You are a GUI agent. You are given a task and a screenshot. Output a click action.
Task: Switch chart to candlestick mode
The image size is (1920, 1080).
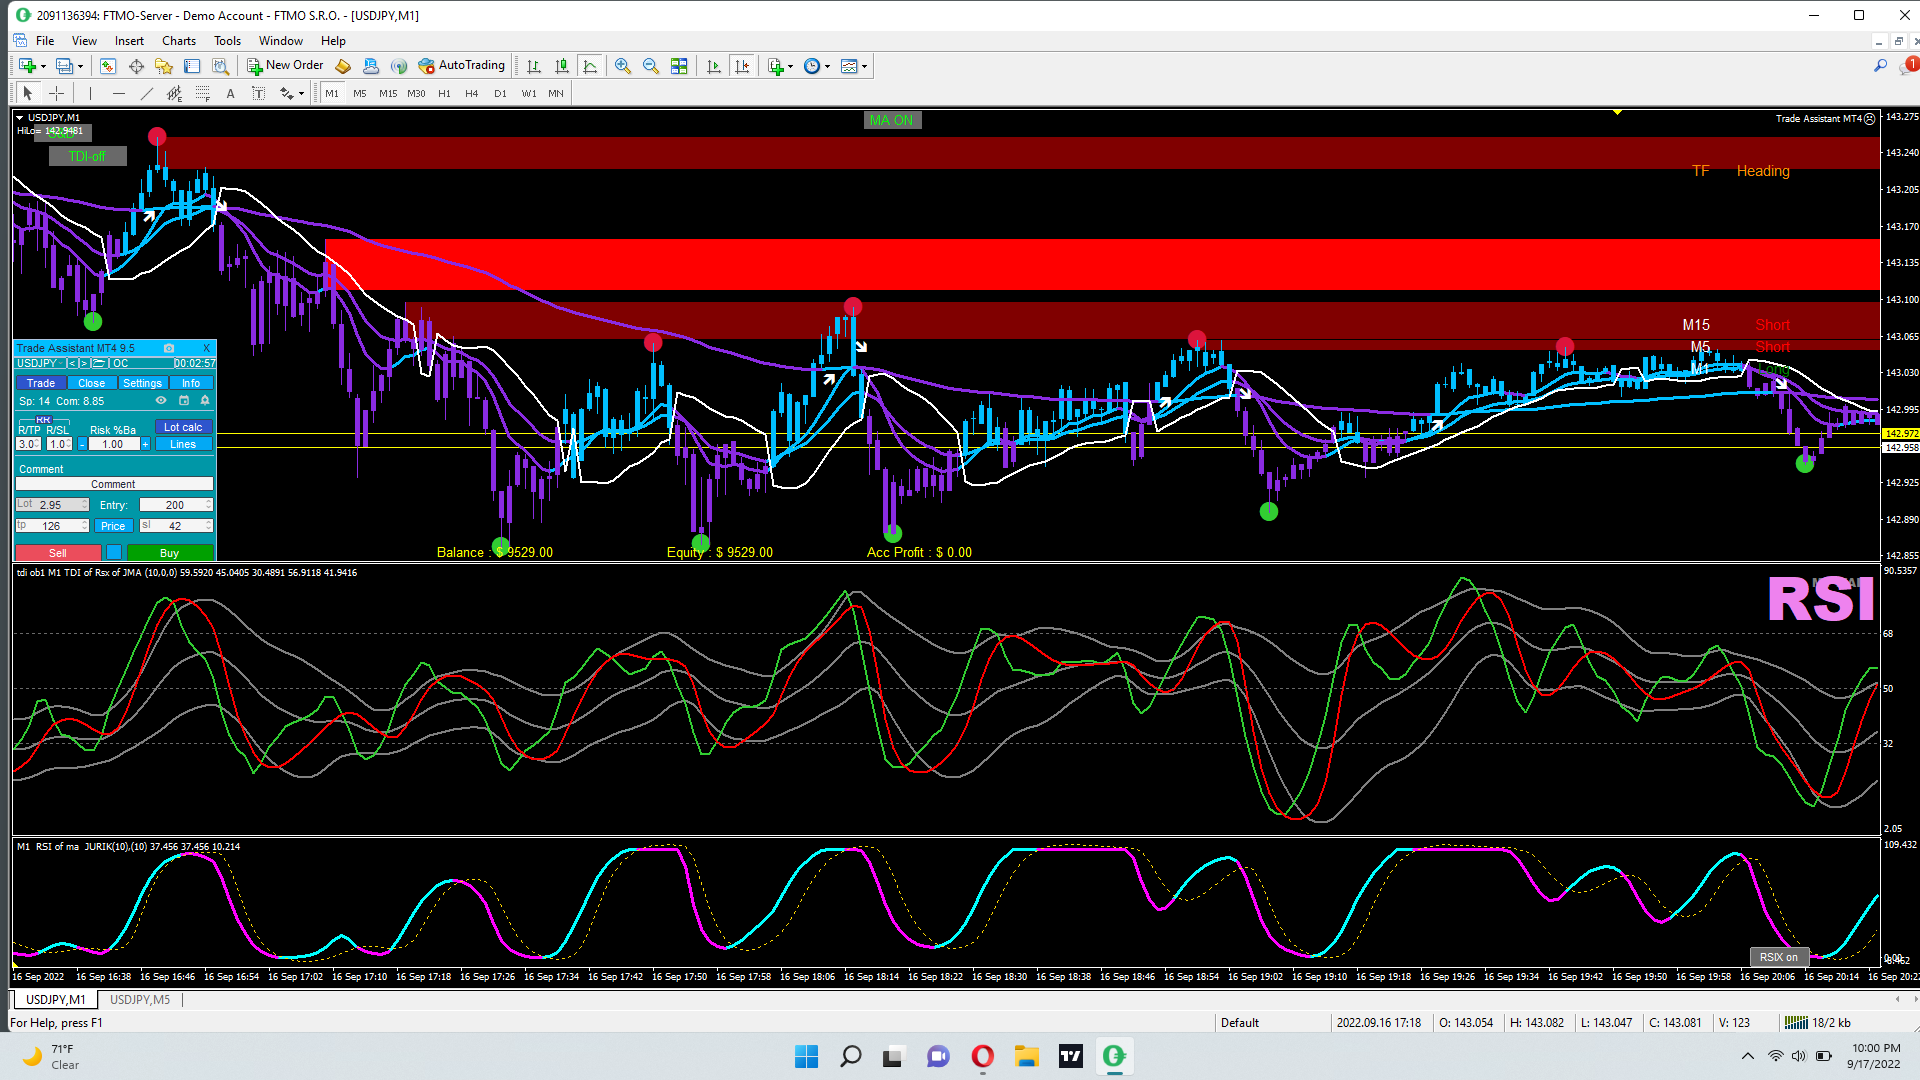pos(562,66)
